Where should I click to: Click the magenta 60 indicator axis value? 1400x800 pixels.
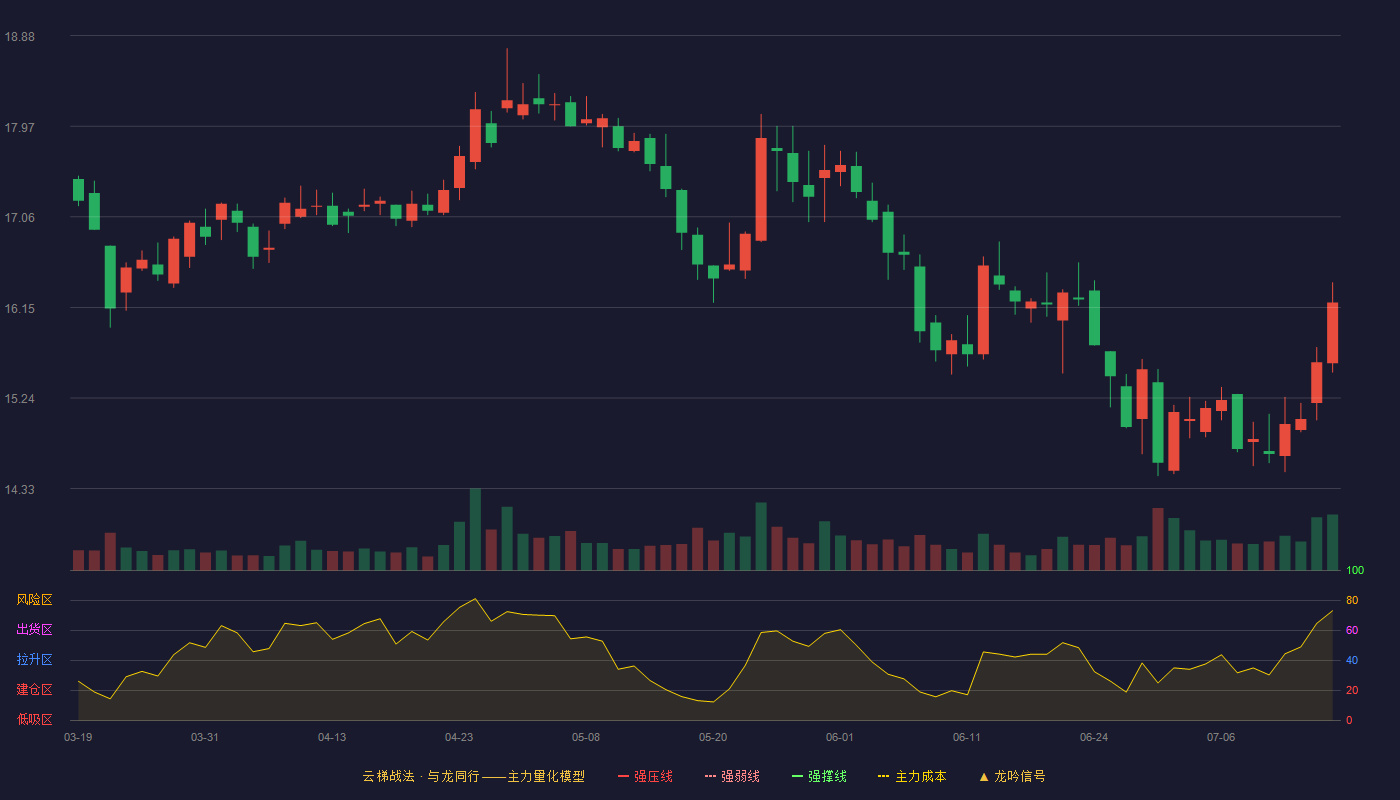[x=1352, y=630]
